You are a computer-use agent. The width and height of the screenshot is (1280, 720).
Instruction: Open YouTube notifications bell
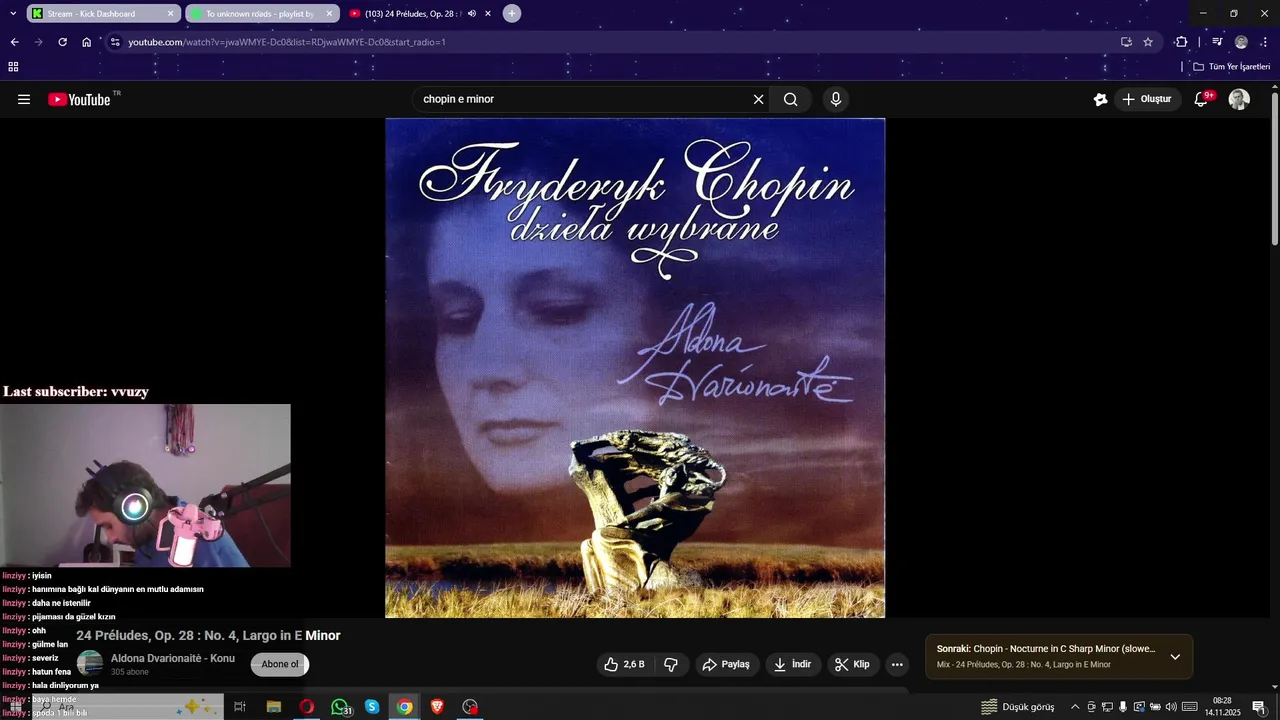pyautogui.click(x=1202, y=99)
